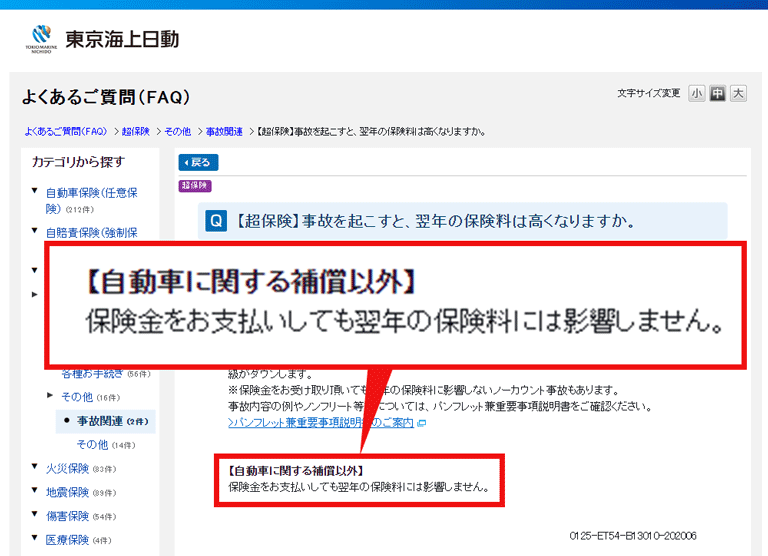Open category 自賠責保険(強制保険)

click(x=91, y=233)
